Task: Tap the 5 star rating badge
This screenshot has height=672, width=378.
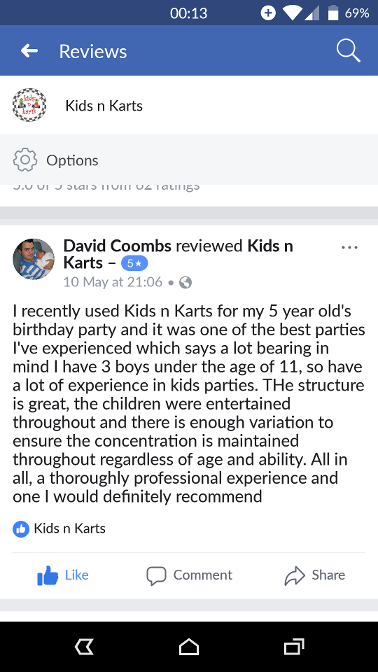Action: (135, 264)
